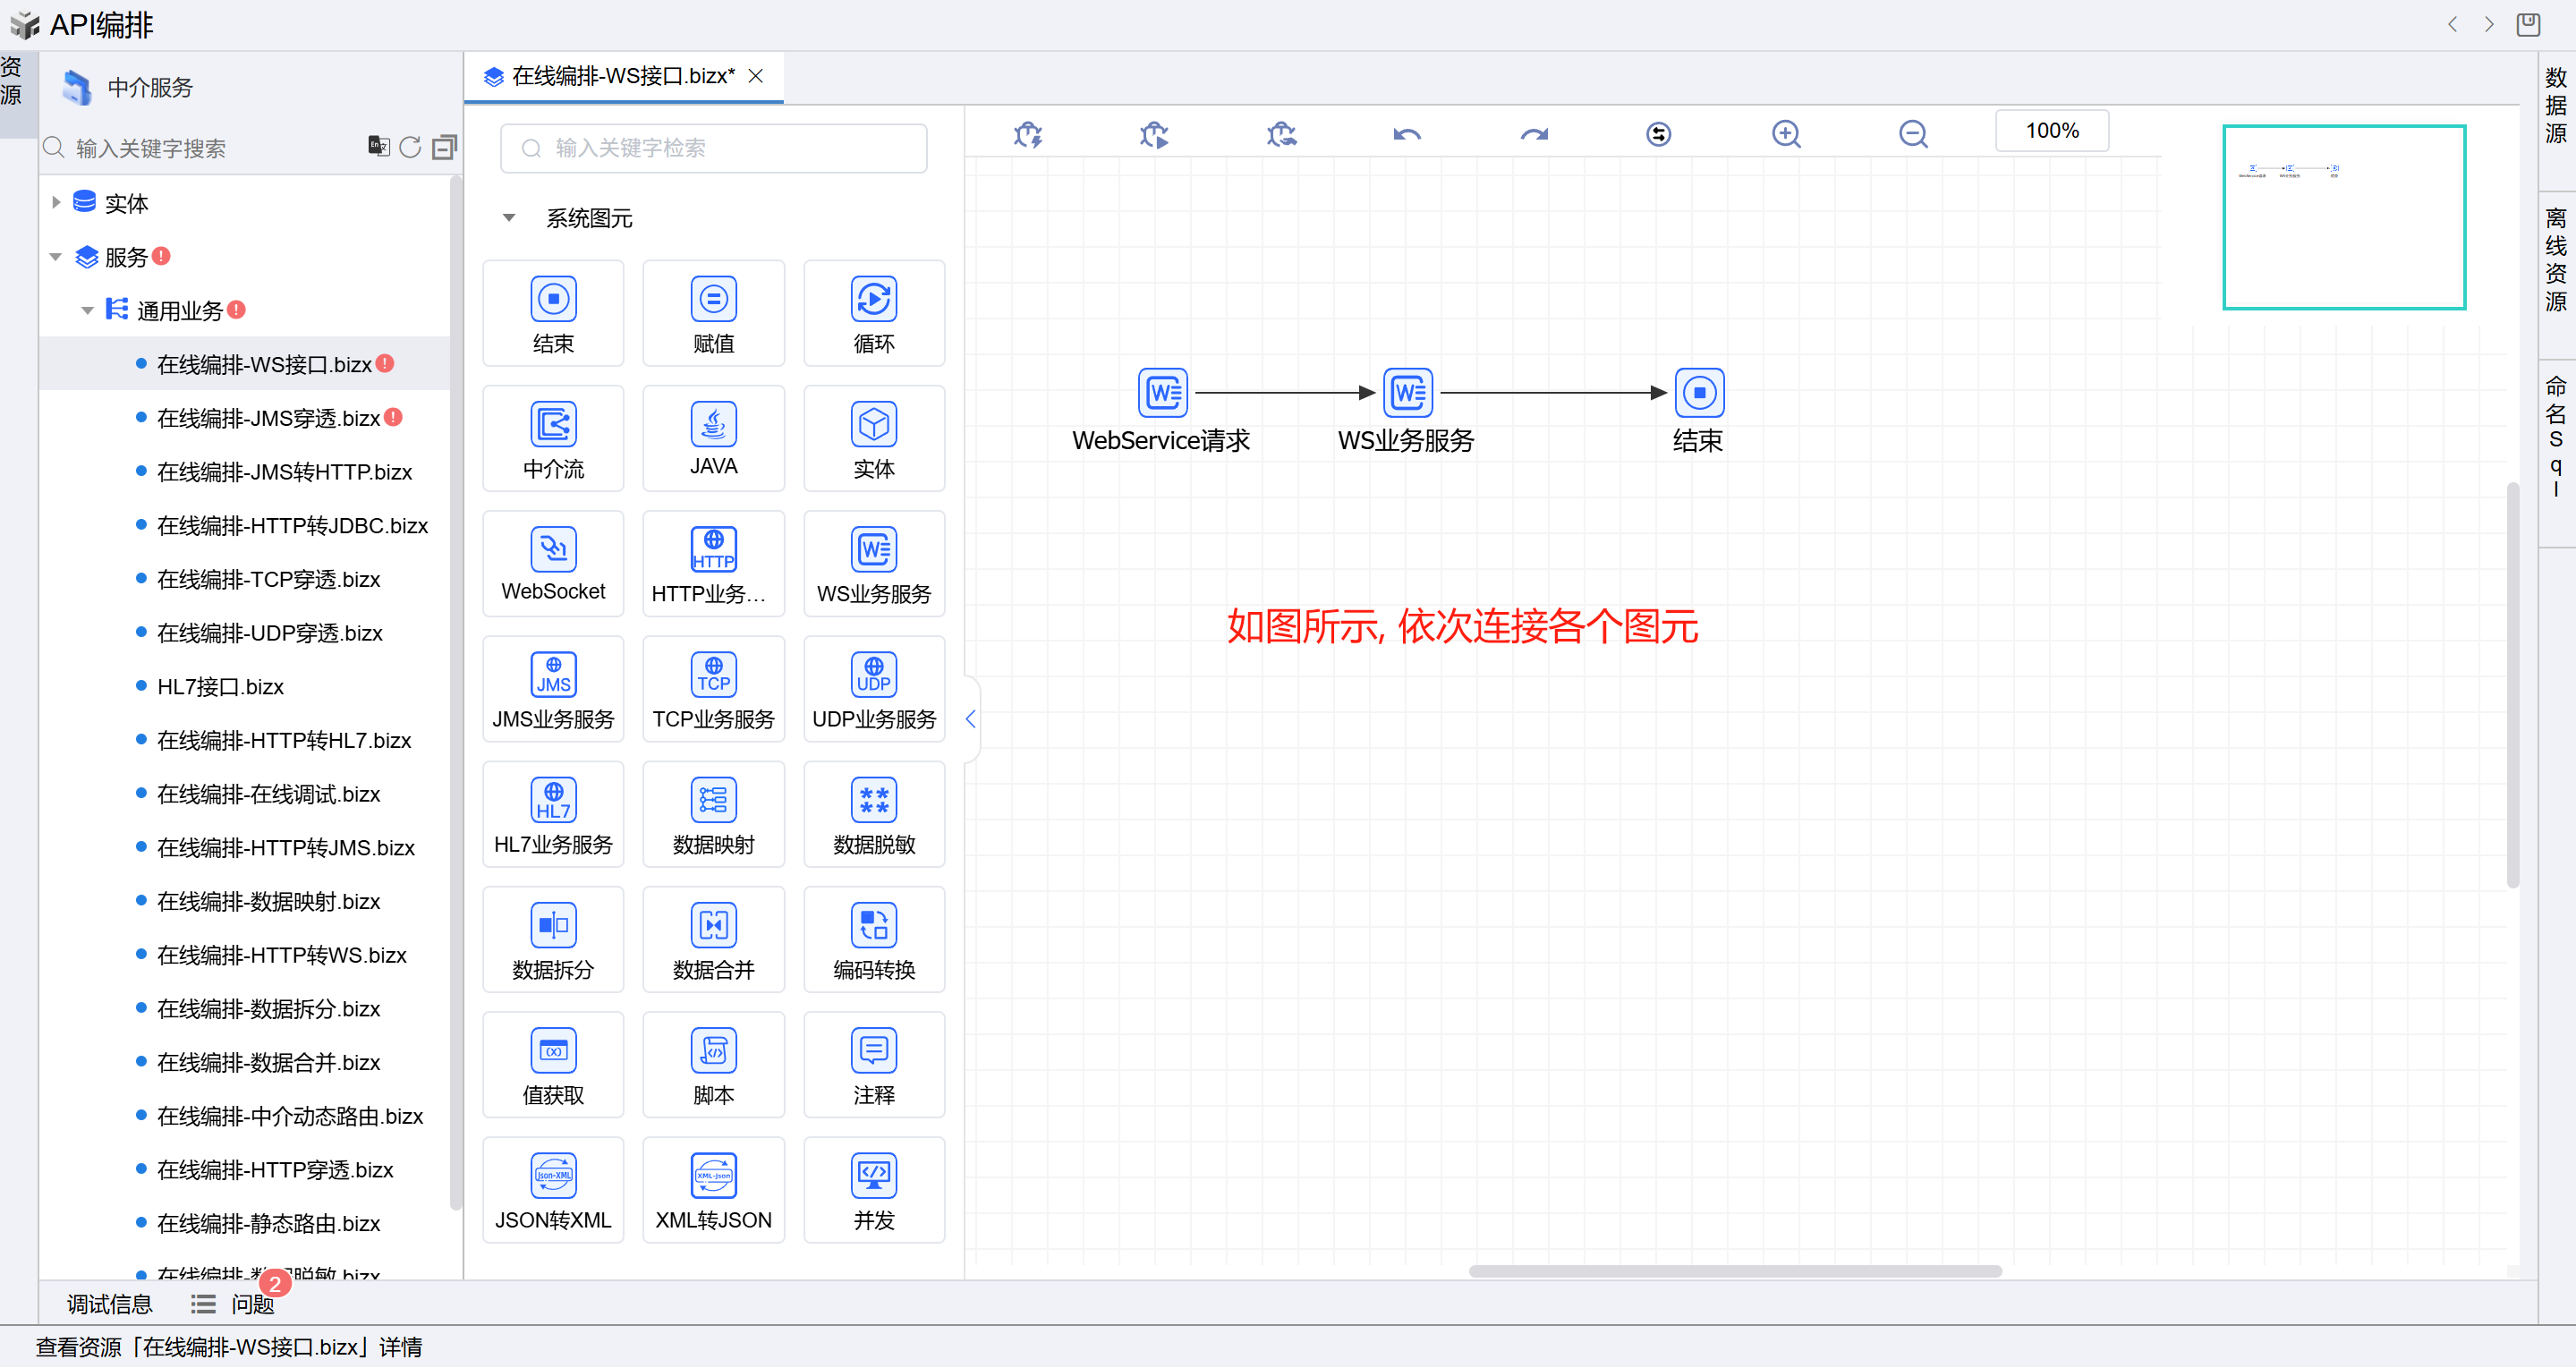Select the 并发 element icon
Screen dimensions: 2576x1368
click(x=873, y=1176)
